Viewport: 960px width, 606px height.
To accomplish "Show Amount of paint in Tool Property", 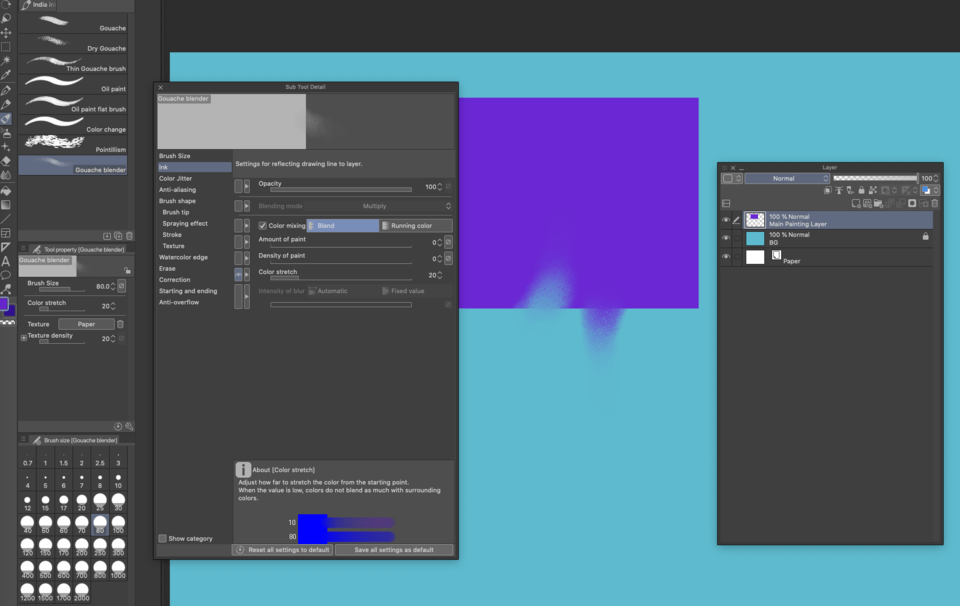I will [x=238, y=242].
